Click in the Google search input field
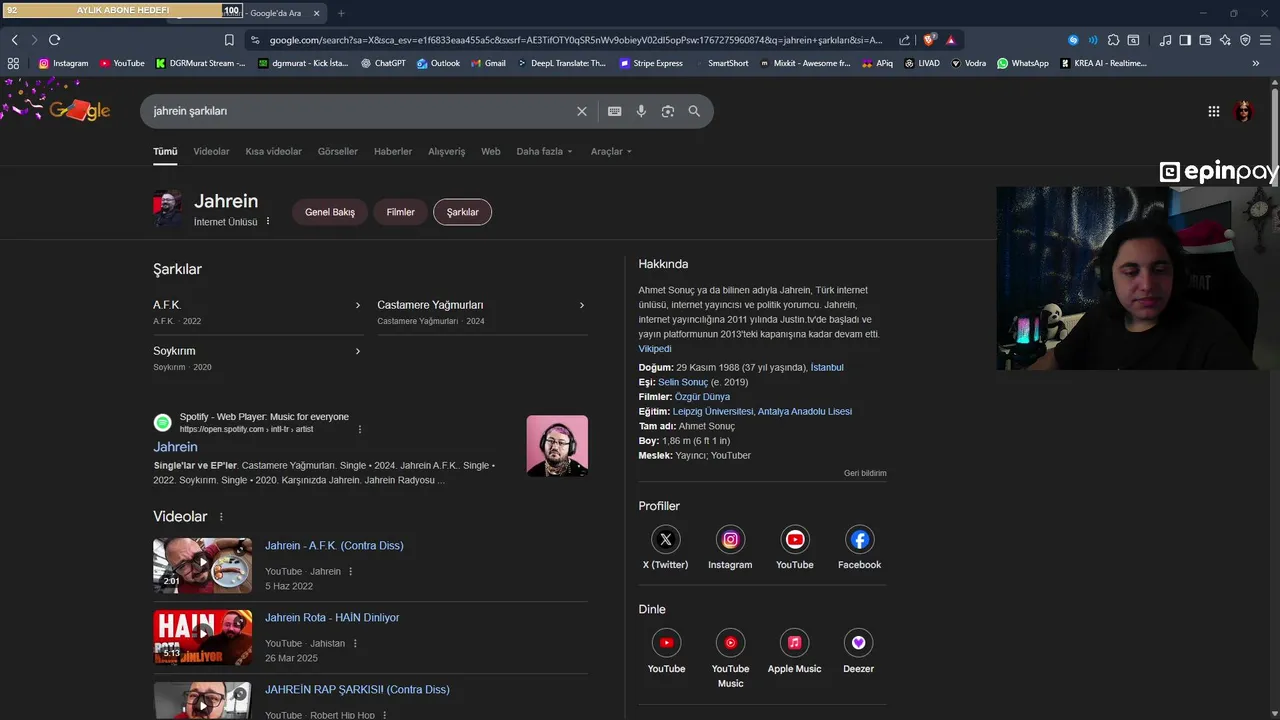The height and width of the screenshot is (720, 1280). point(360,111)
